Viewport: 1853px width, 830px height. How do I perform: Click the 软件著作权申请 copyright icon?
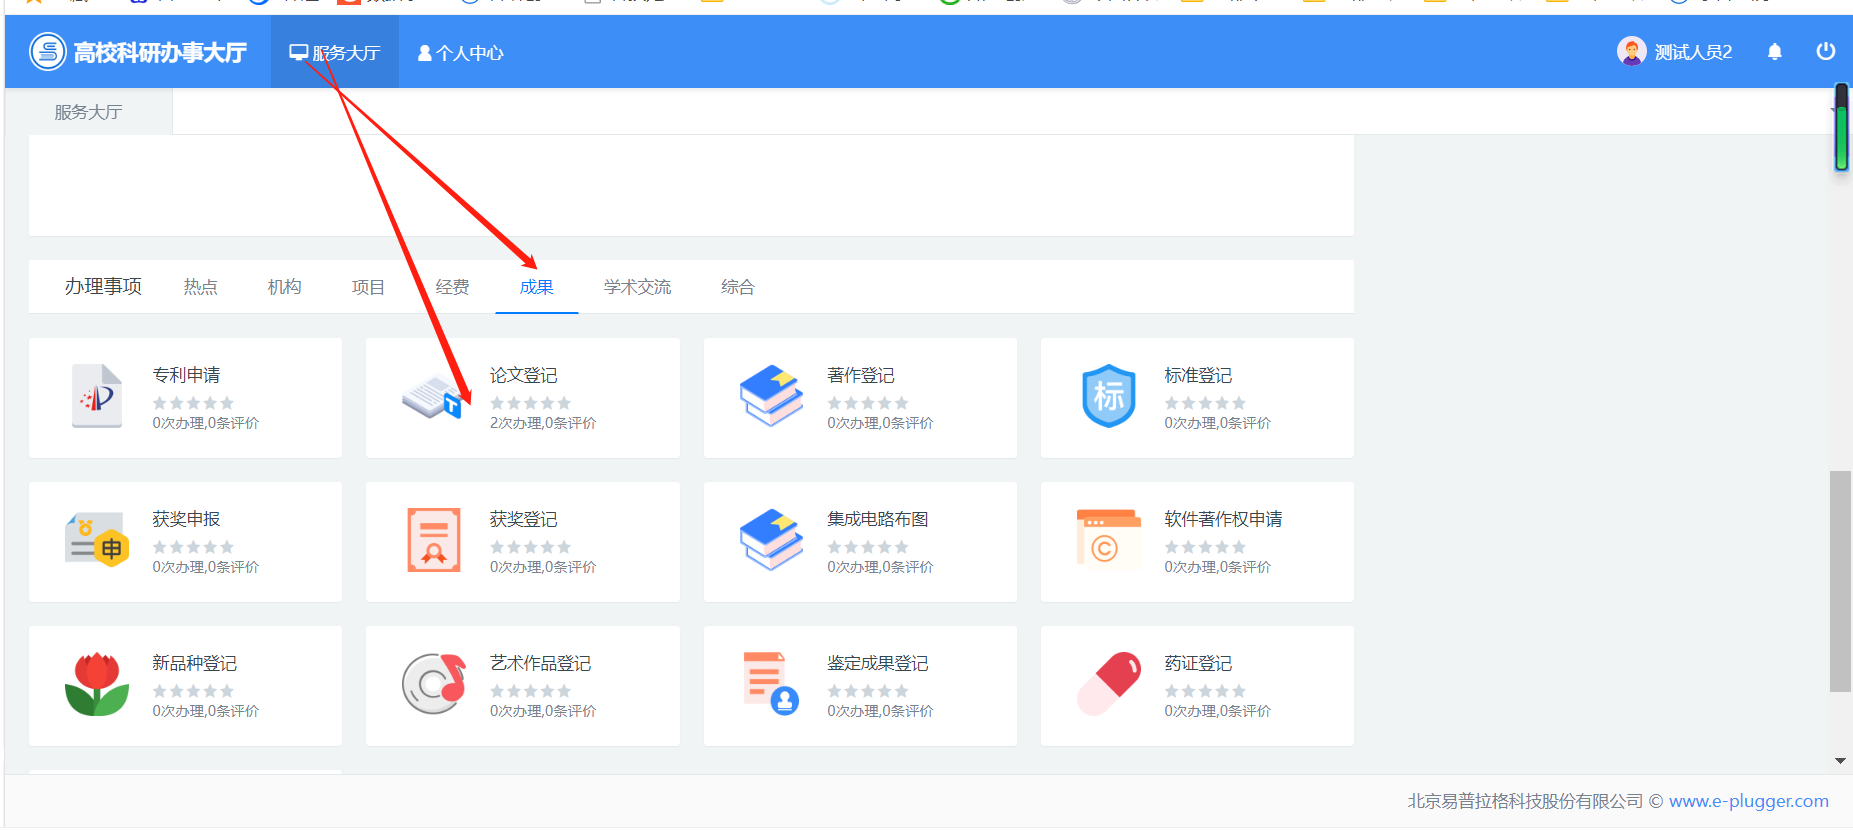click(x=1108, y=541)
